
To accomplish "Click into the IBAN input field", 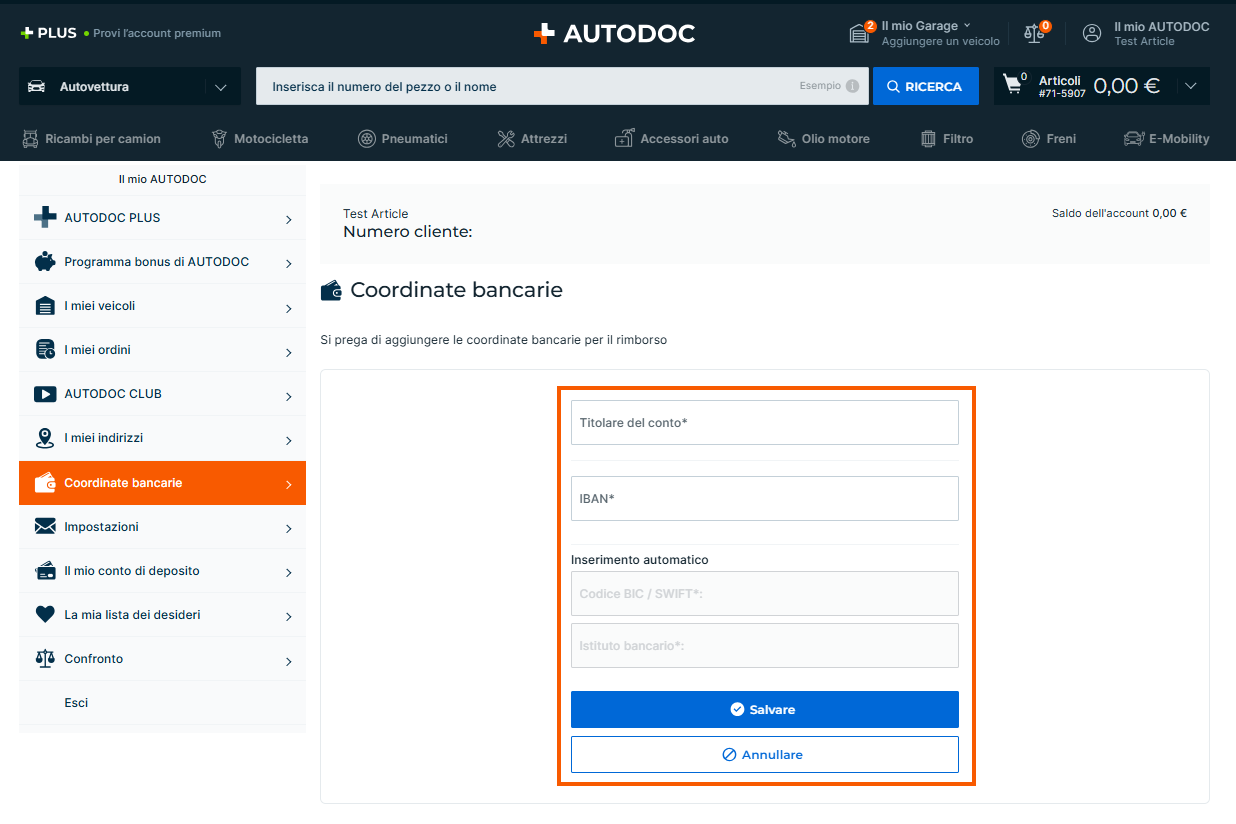I will [764, 498].
